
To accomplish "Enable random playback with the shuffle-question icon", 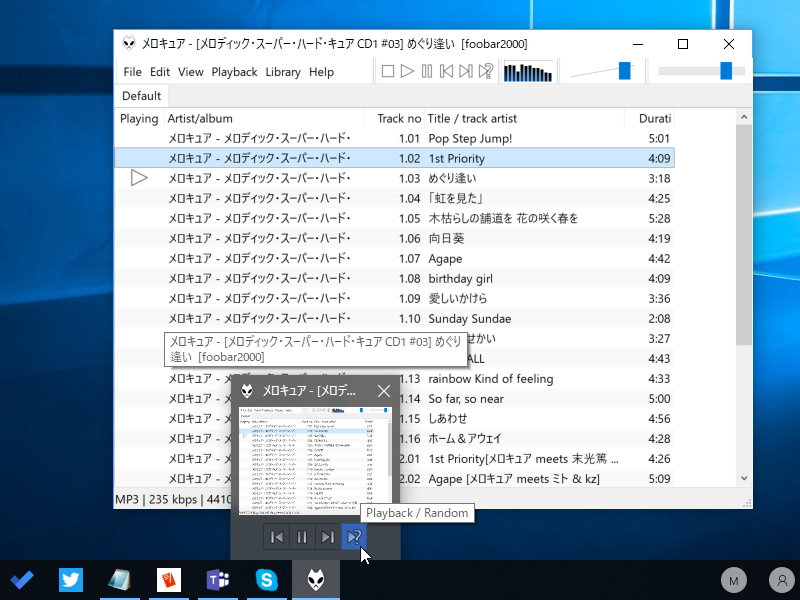I will point(486,71).
